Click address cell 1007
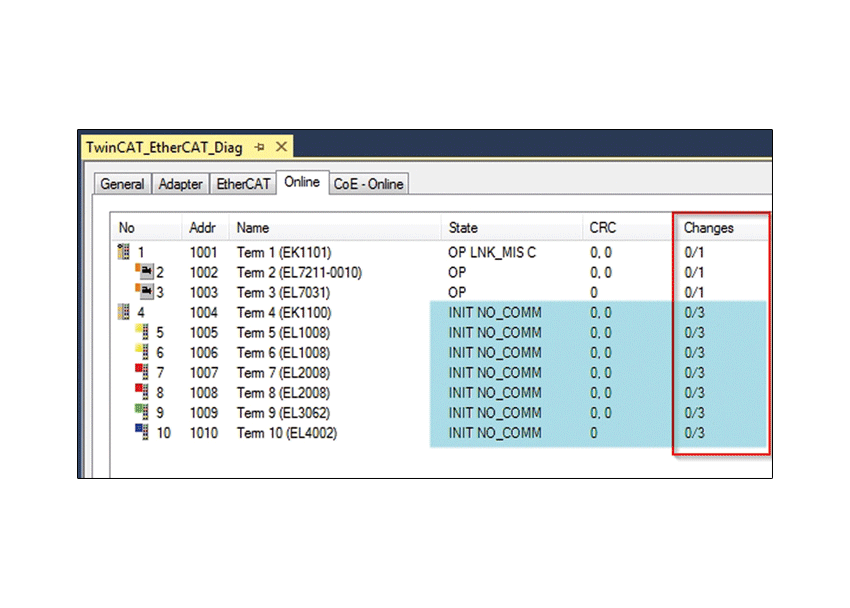The width and height of the screenshot is (850, 608). click(x=203, y=373)
